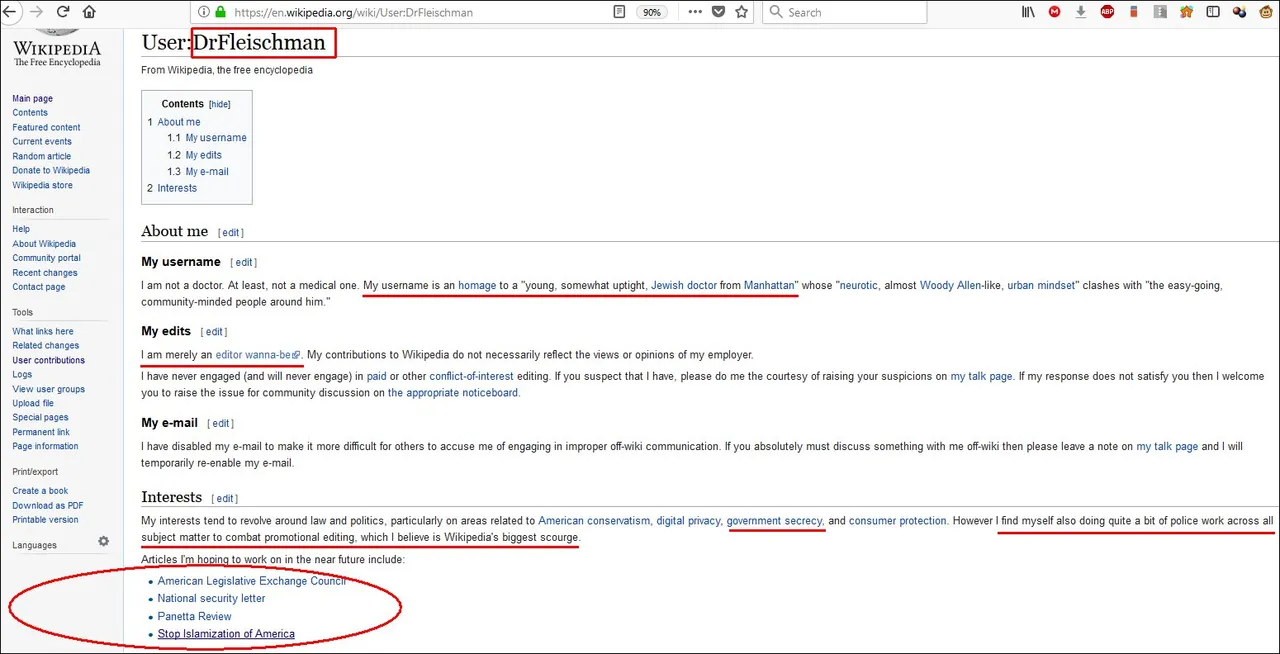Follow the 'Manhattan' link
Screen dimensions: 1280x654
tap(769, 285)
